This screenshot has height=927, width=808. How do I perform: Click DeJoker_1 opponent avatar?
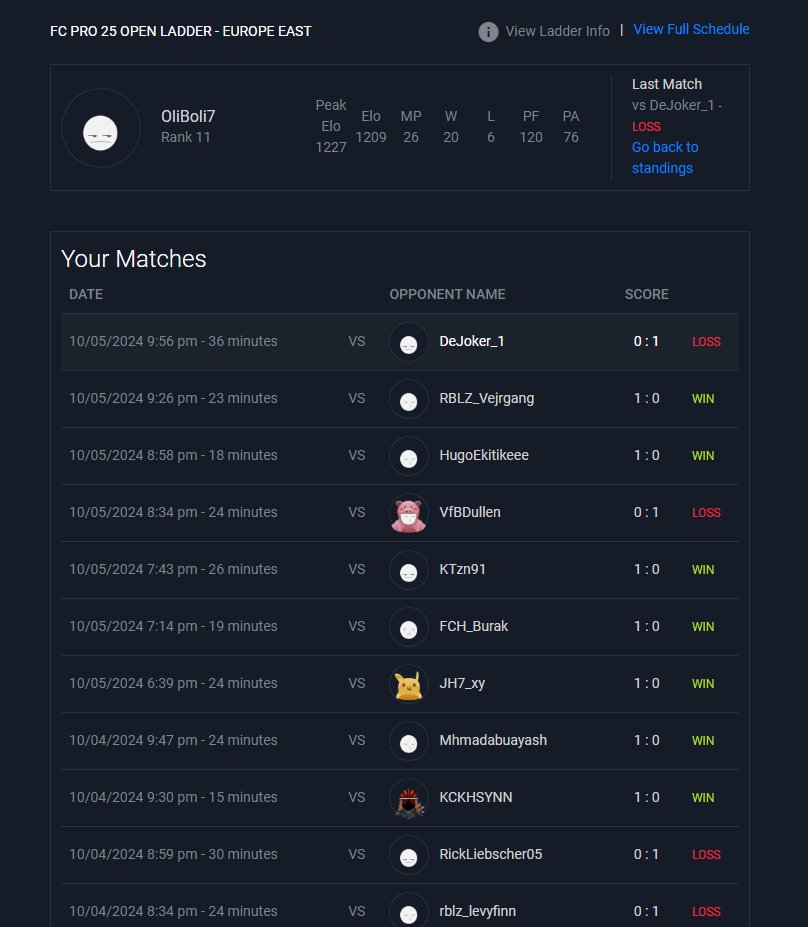408,342
